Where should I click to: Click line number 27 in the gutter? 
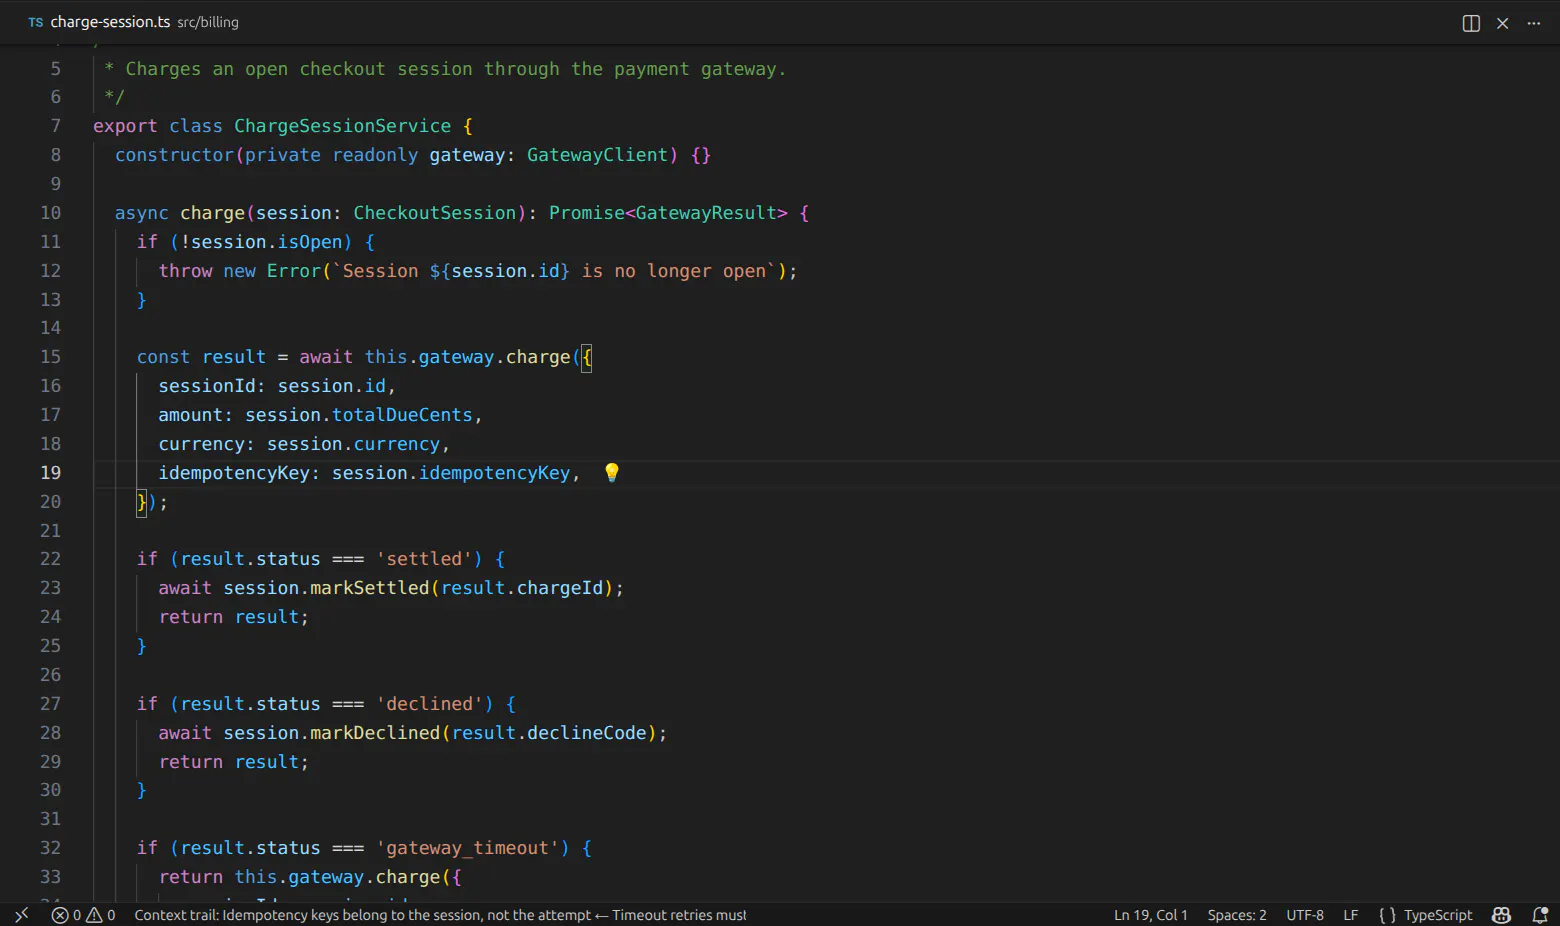pyautogui.click(x=50, y=704)
